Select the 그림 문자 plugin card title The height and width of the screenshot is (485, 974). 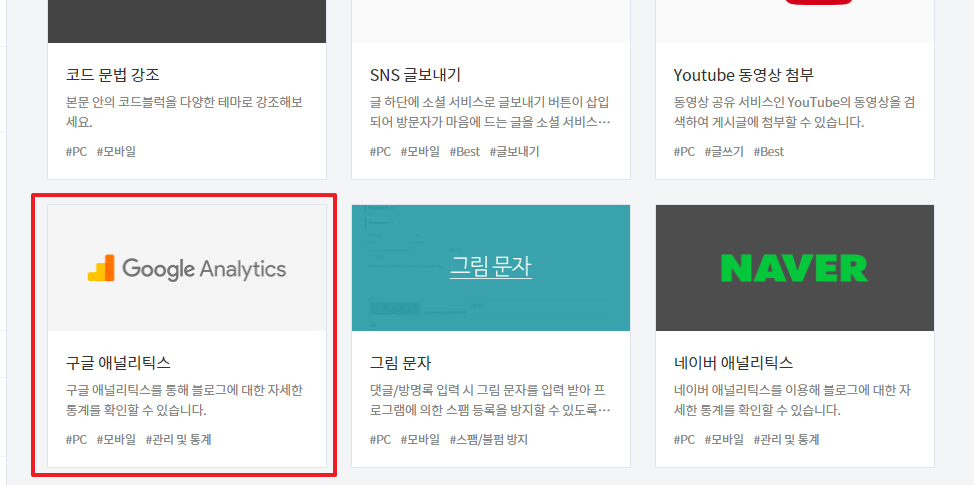pos(400,363)
